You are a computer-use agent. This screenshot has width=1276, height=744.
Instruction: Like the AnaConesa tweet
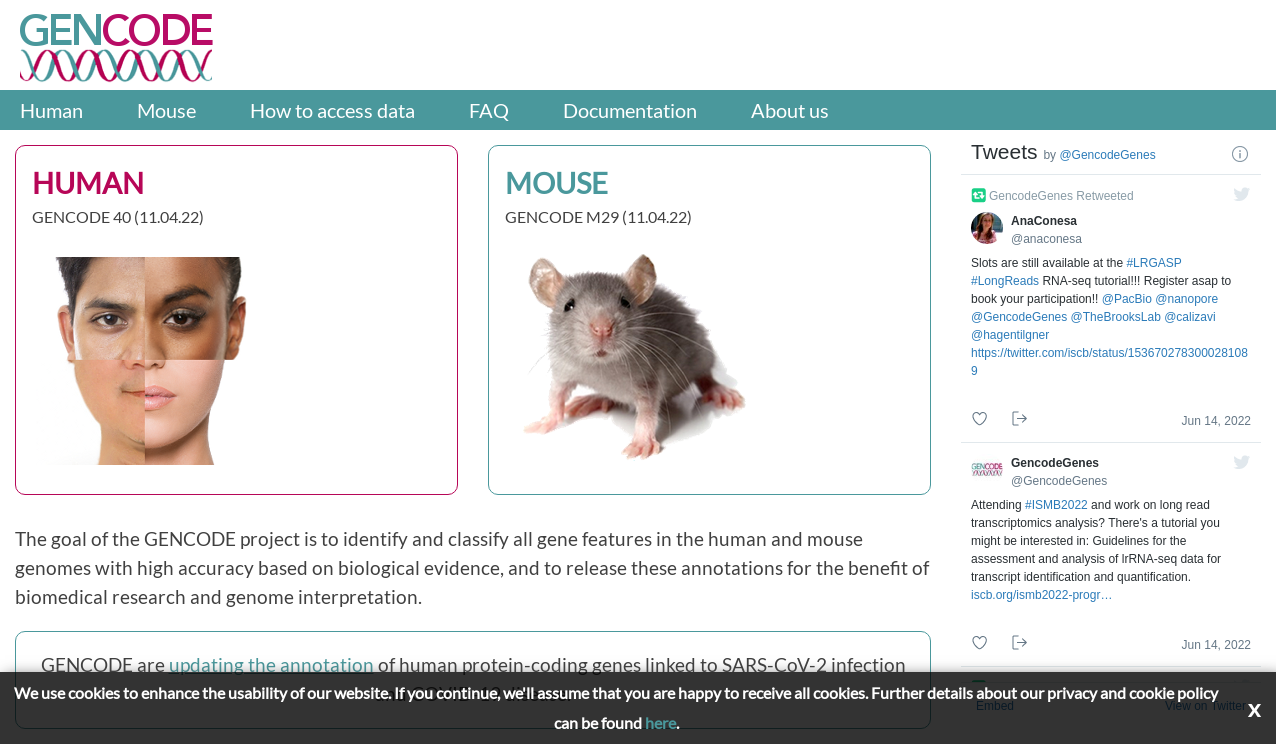click(x=980, y=419)
